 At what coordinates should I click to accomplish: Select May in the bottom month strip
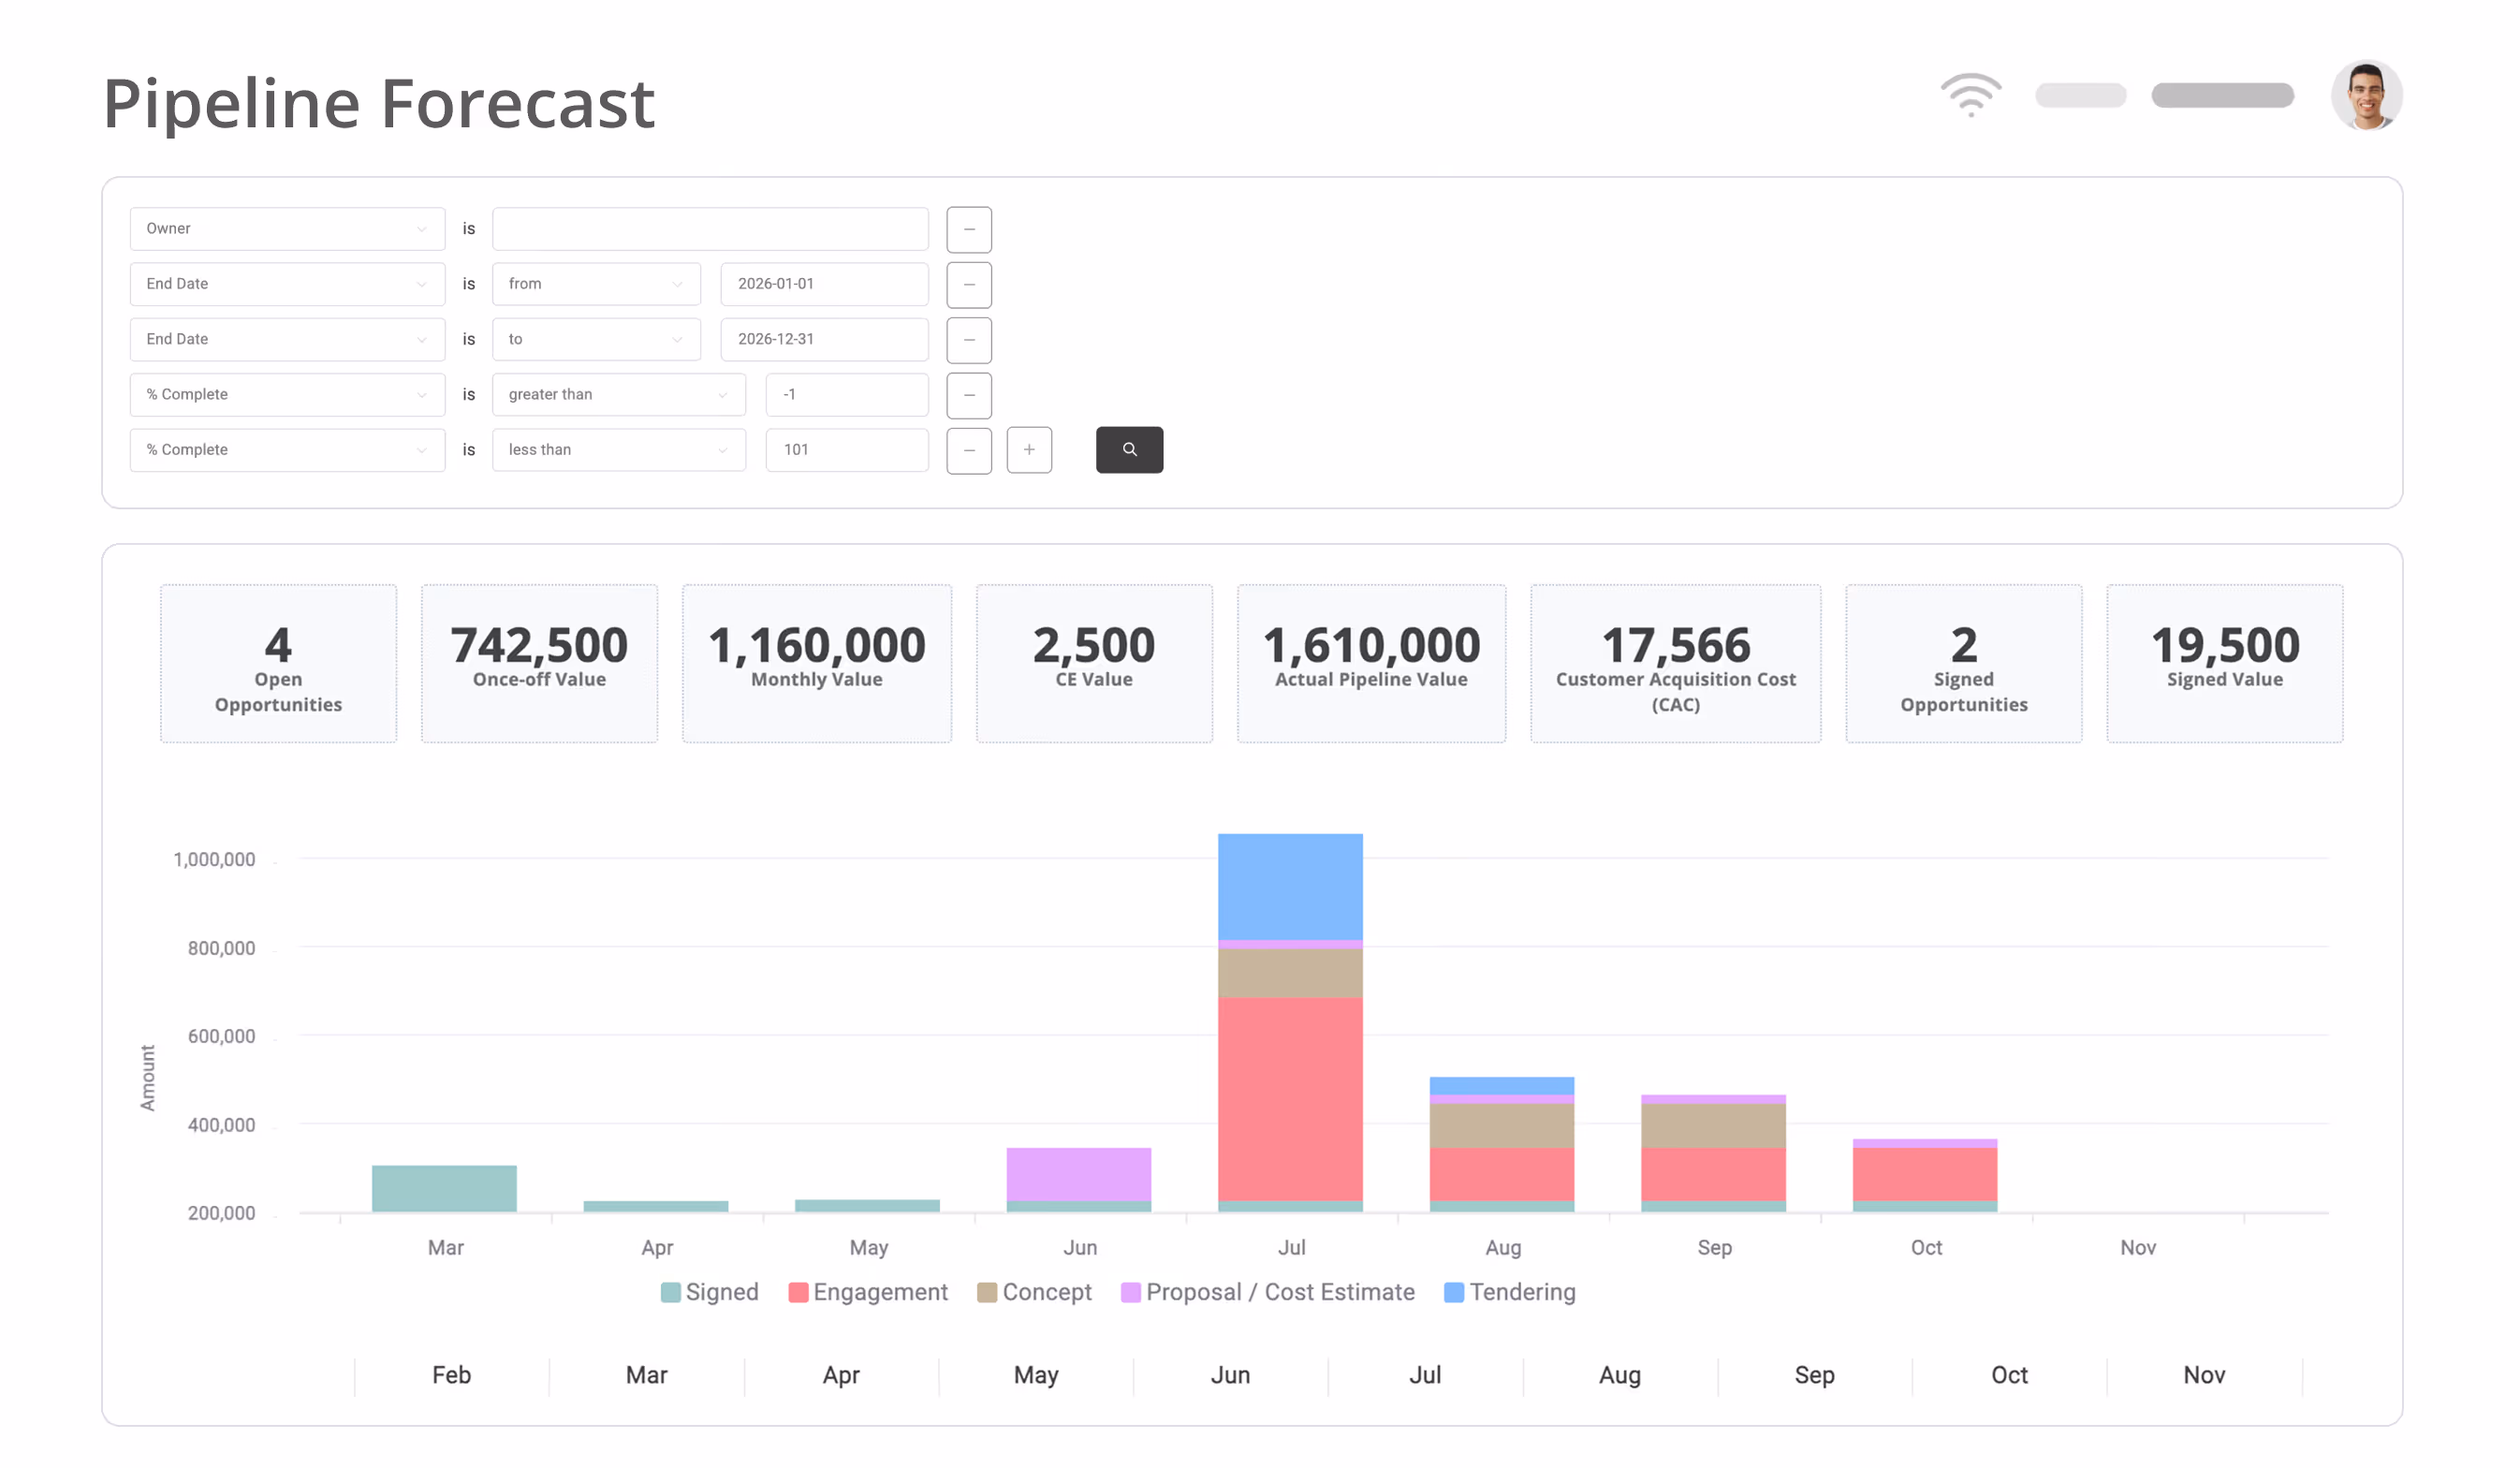(x=1036, y=1375)
